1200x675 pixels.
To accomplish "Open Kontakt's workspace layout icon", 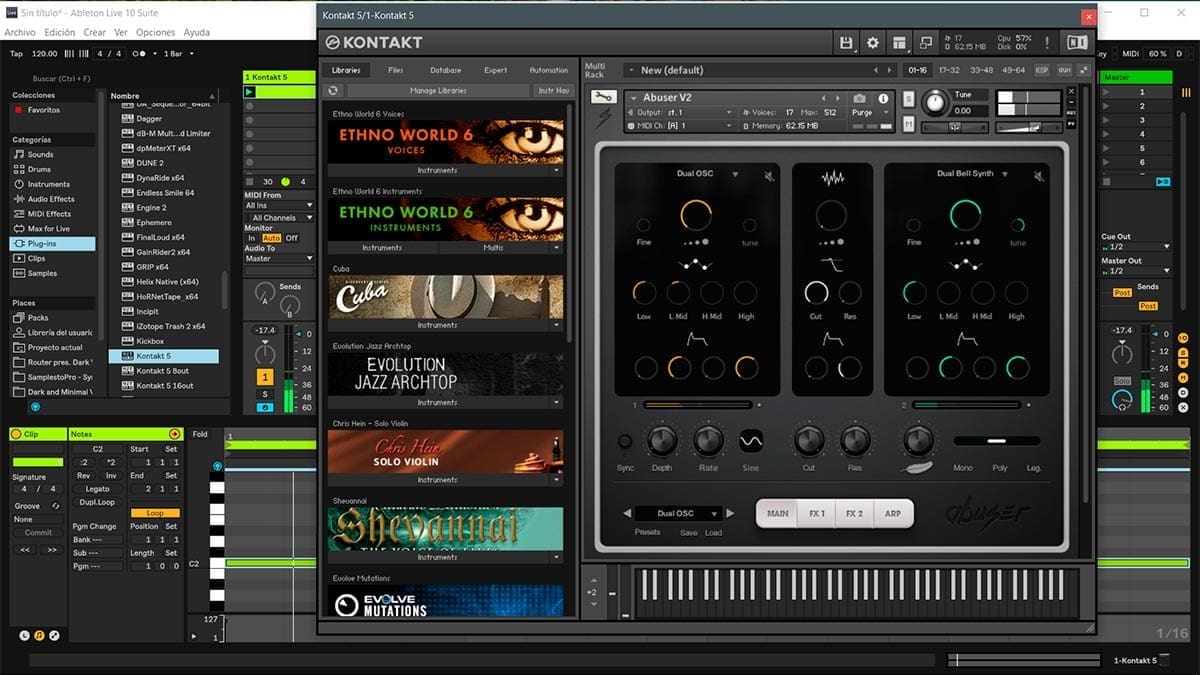I will pyautogui.click(x=899, y=43).
